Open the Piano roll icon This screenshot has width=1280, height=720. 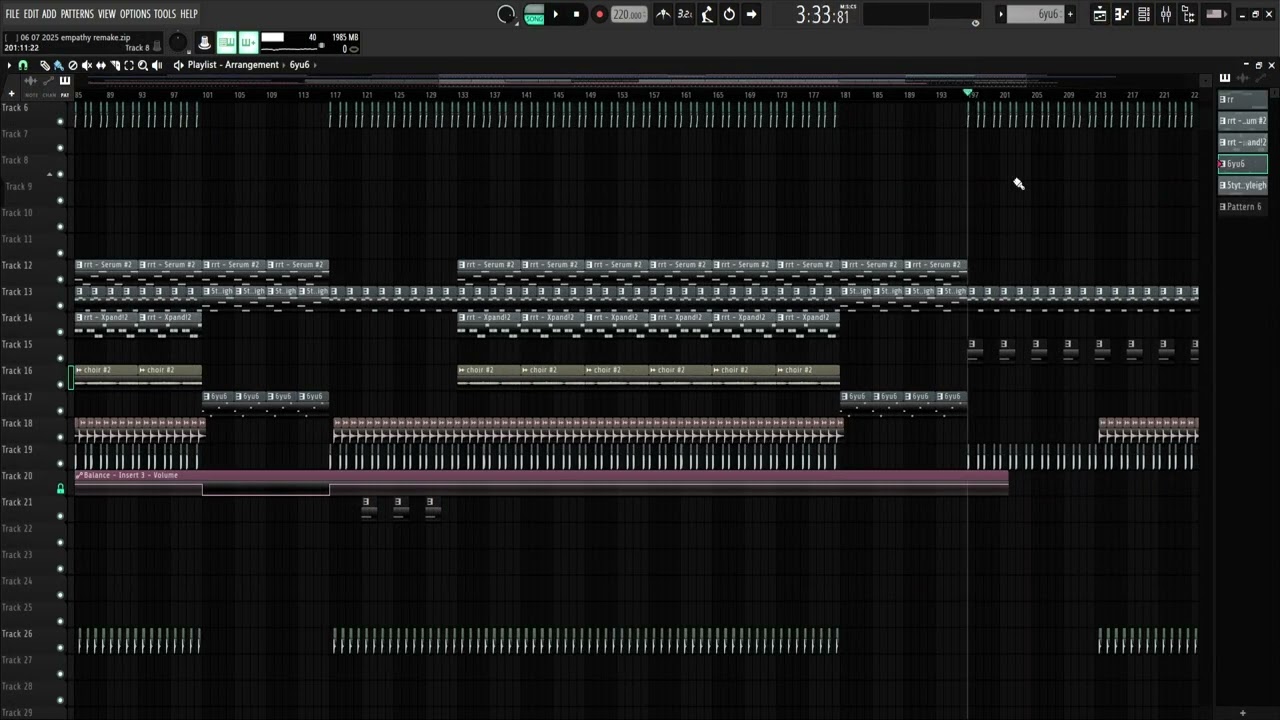pyautogui.click(x=1122, y=14)
